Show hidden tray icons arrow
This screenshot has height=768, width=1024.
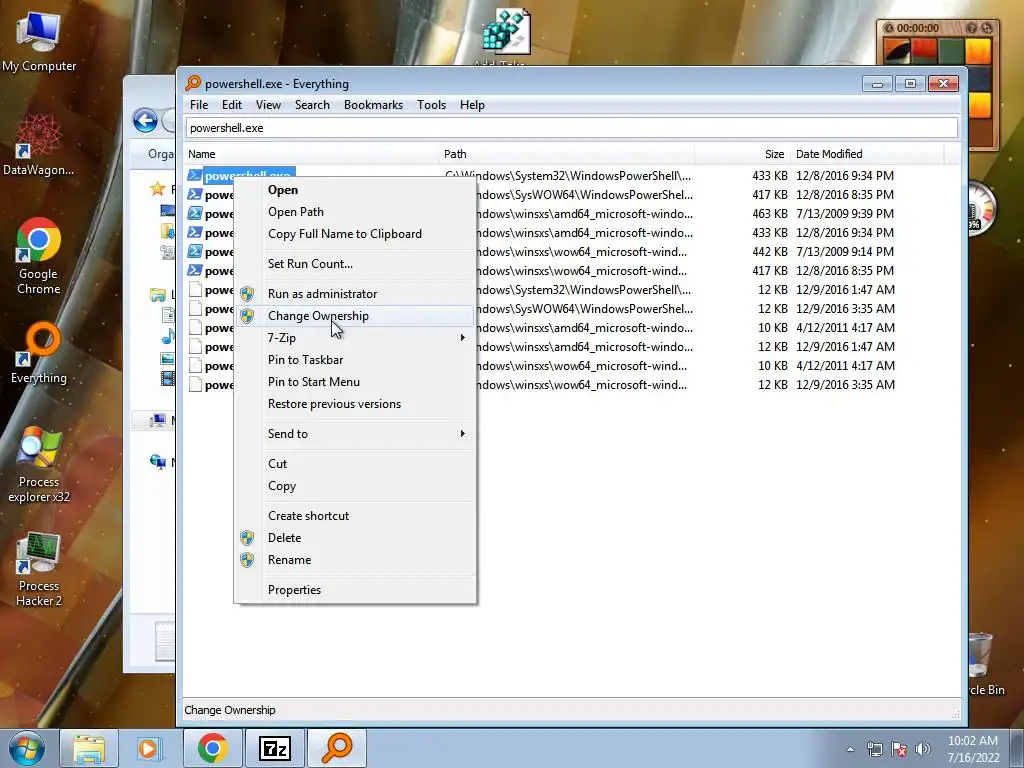coord(850,749)
